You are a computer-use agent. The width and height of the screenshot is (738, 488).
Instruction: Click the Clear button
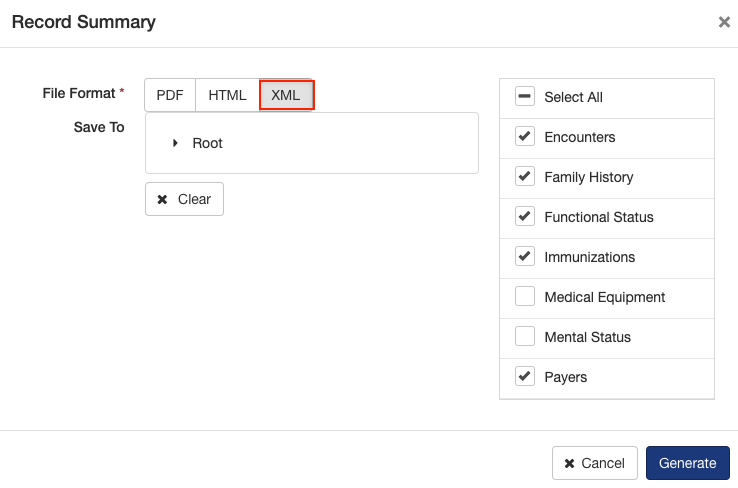184,199
